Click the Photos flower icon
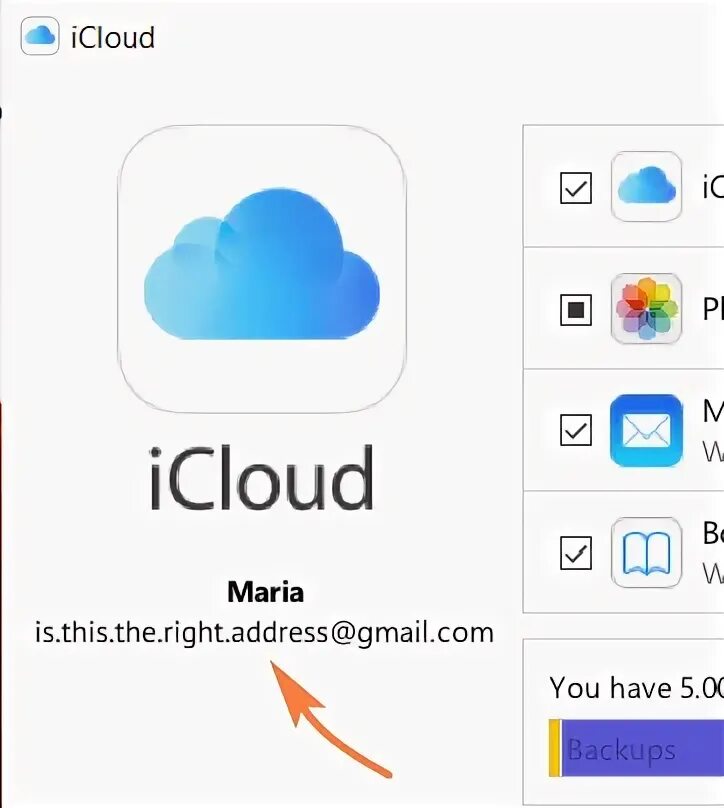 pos(646,309)
